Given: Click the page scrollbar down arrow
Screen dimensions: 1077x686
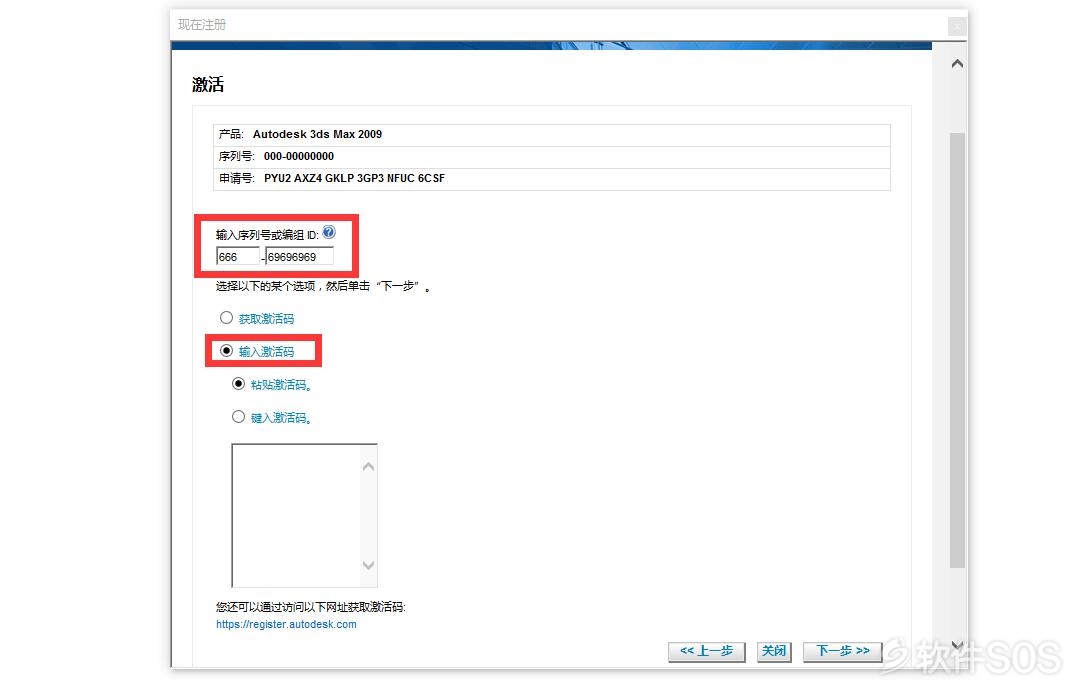Looking at the screenshot, I should [957, 645].
